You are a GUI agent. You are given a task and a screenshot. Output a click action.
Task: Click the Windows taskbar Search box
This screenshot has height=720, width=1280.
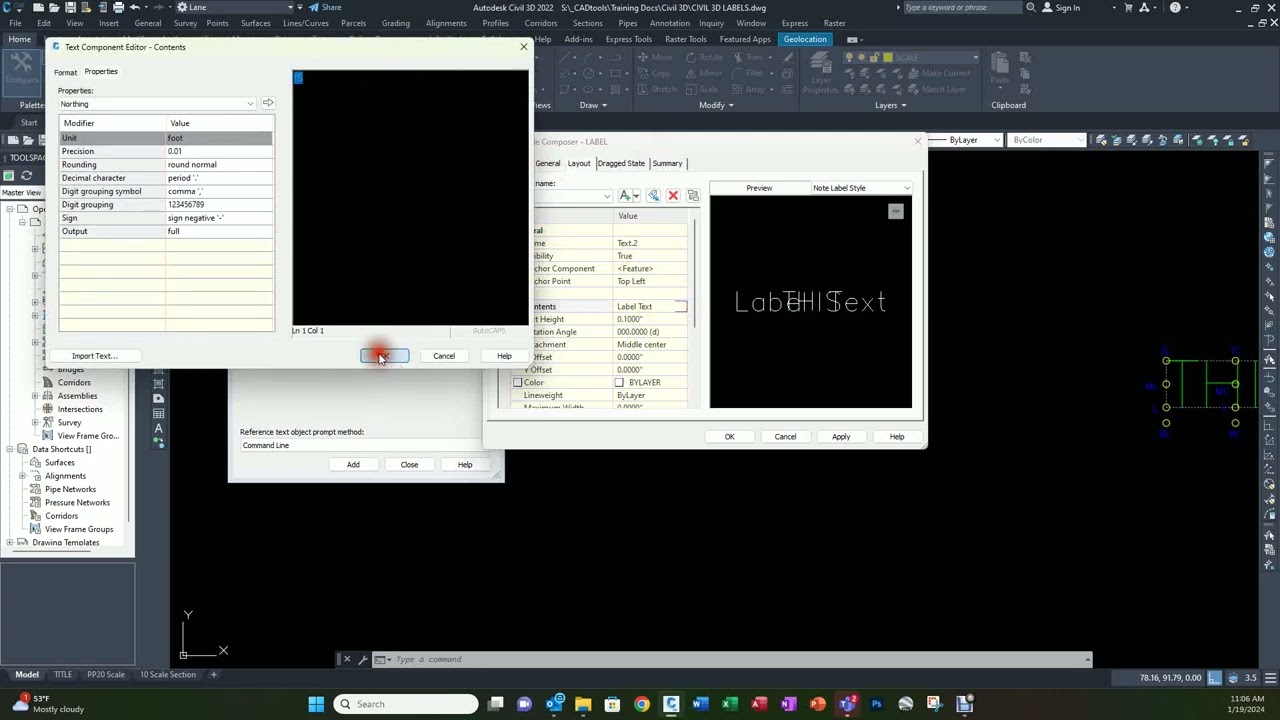tap(406, 704)
